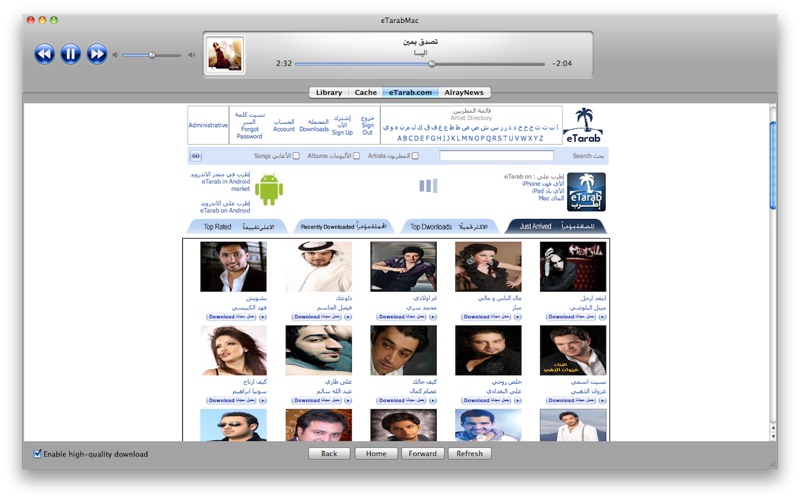Open the Administrative link
This screenshot has height=500, width=800.
(x=208, y=125)
